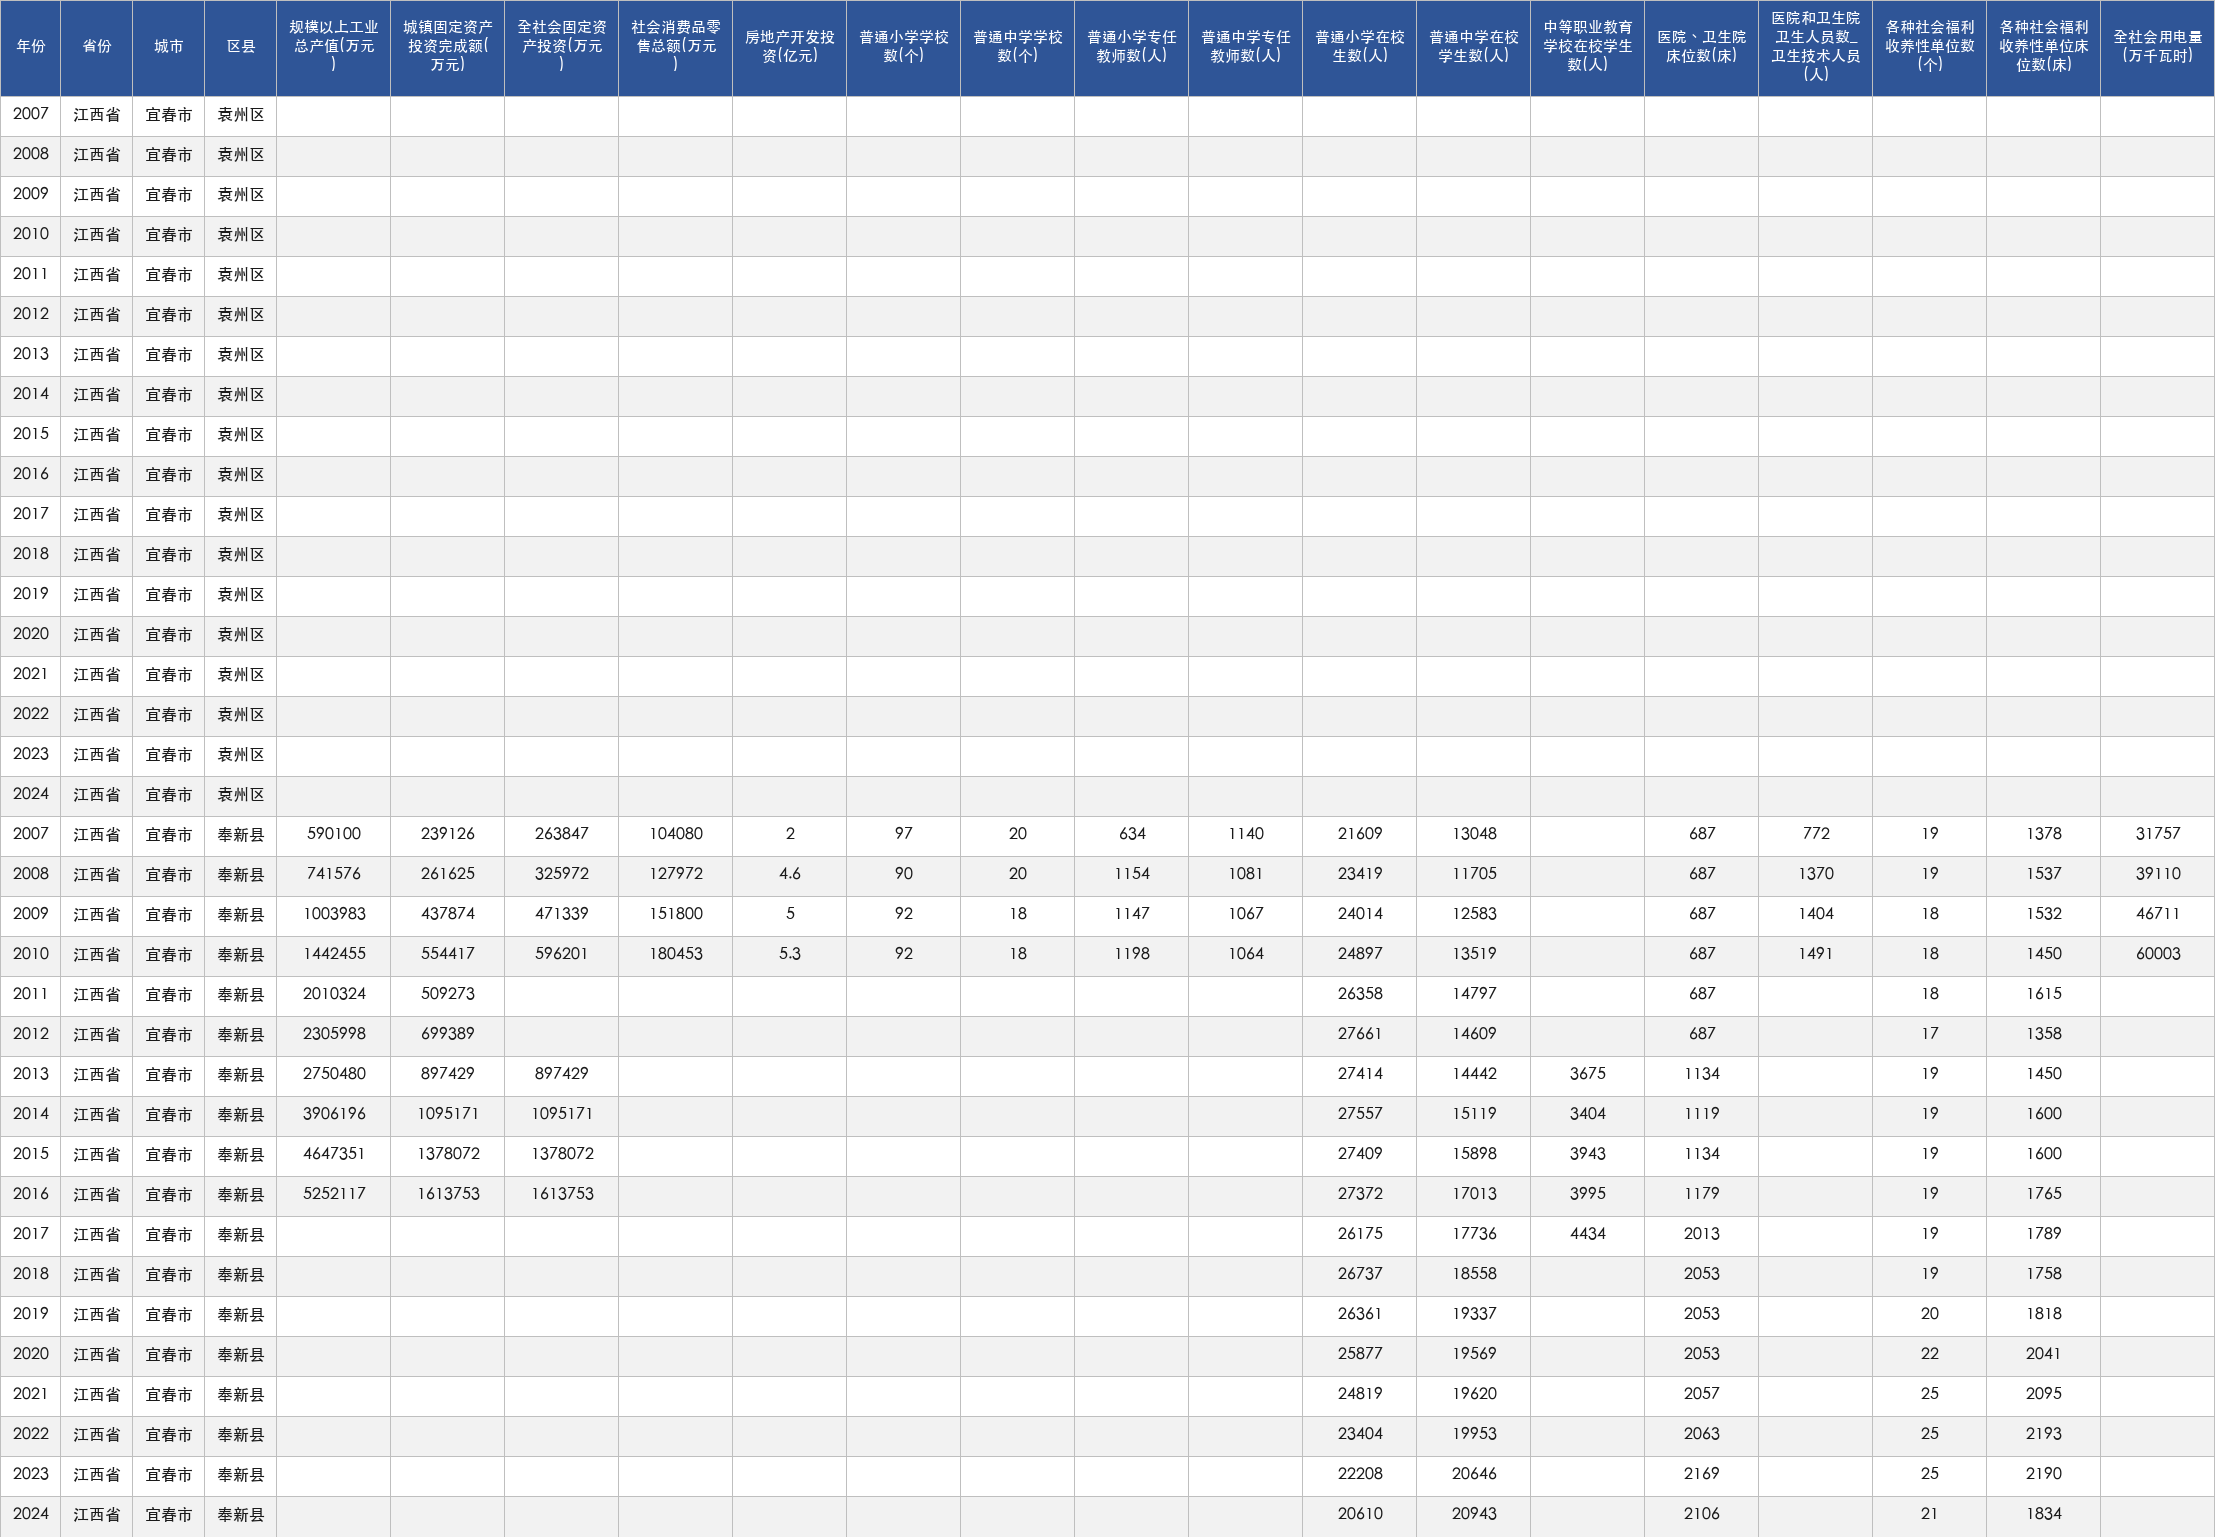Click cell with value 590100
The height and width of the screenshot is (1537, 2215).
point(334,834)
